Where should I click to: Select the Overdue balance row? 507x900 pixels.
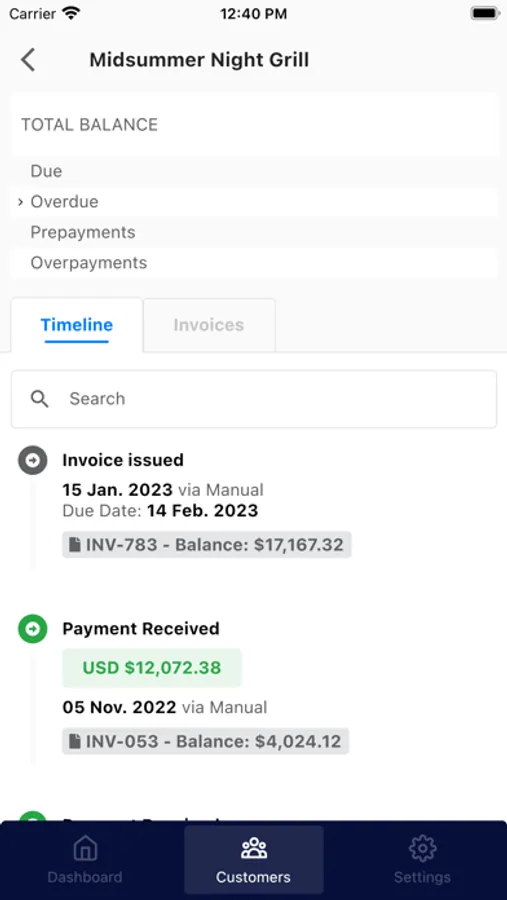[x=254, y=202]
